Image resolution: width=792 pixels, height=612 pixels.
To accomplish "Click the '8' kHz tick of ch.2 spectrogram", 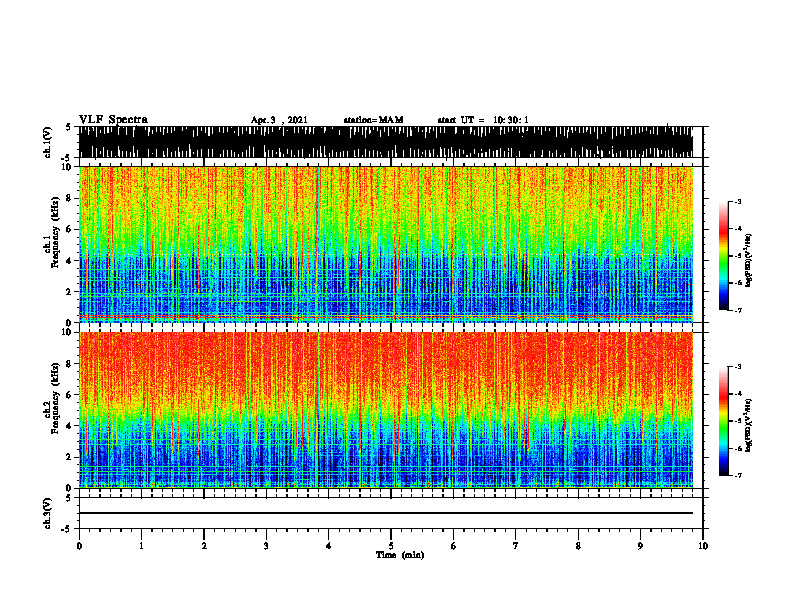I will (x=69, y=364).
